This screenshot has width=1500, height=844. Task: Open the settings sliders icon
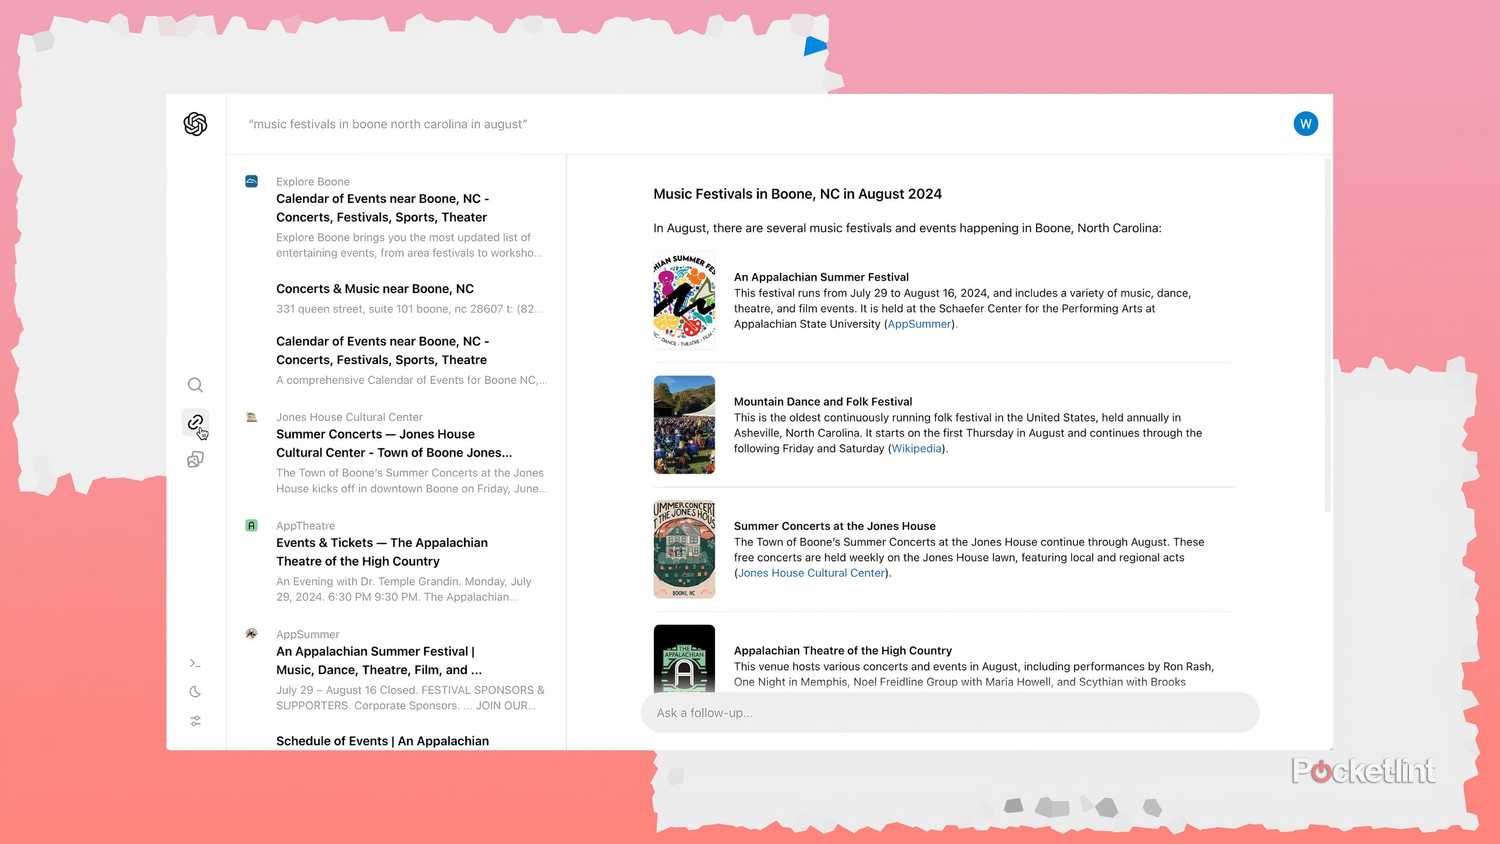195,721
